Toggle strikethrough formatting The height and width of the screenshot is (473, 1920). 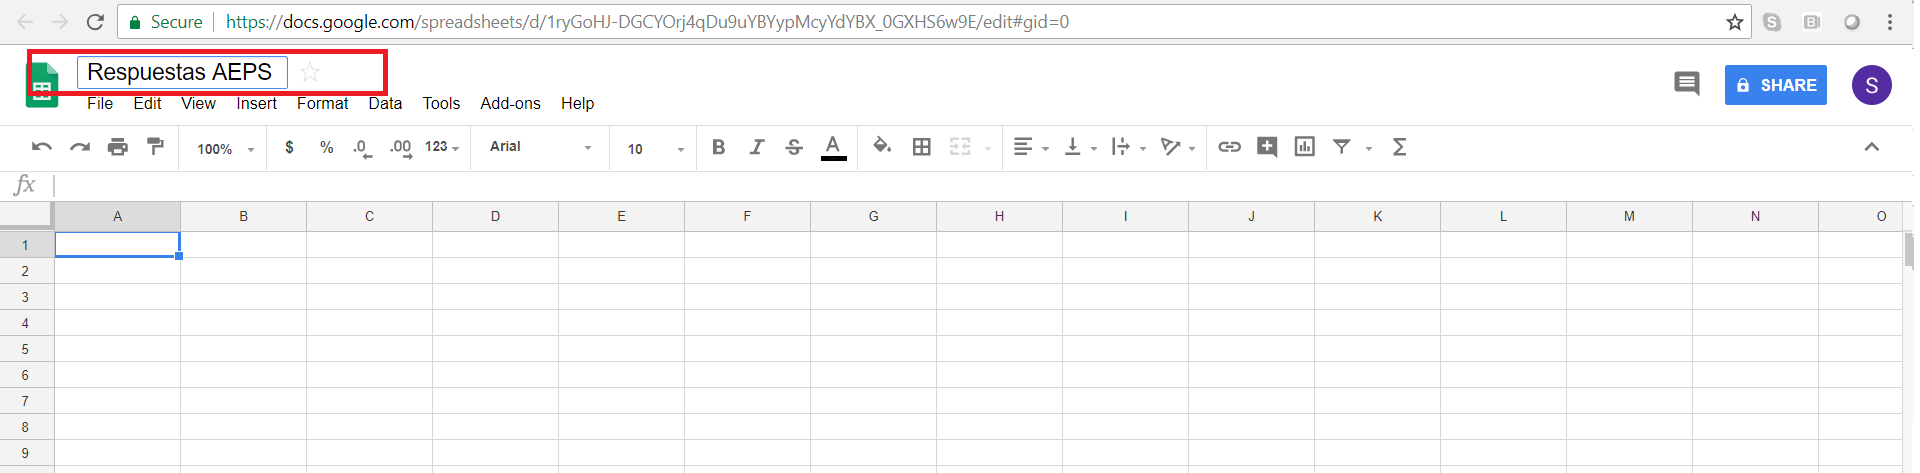pos(794,147)
